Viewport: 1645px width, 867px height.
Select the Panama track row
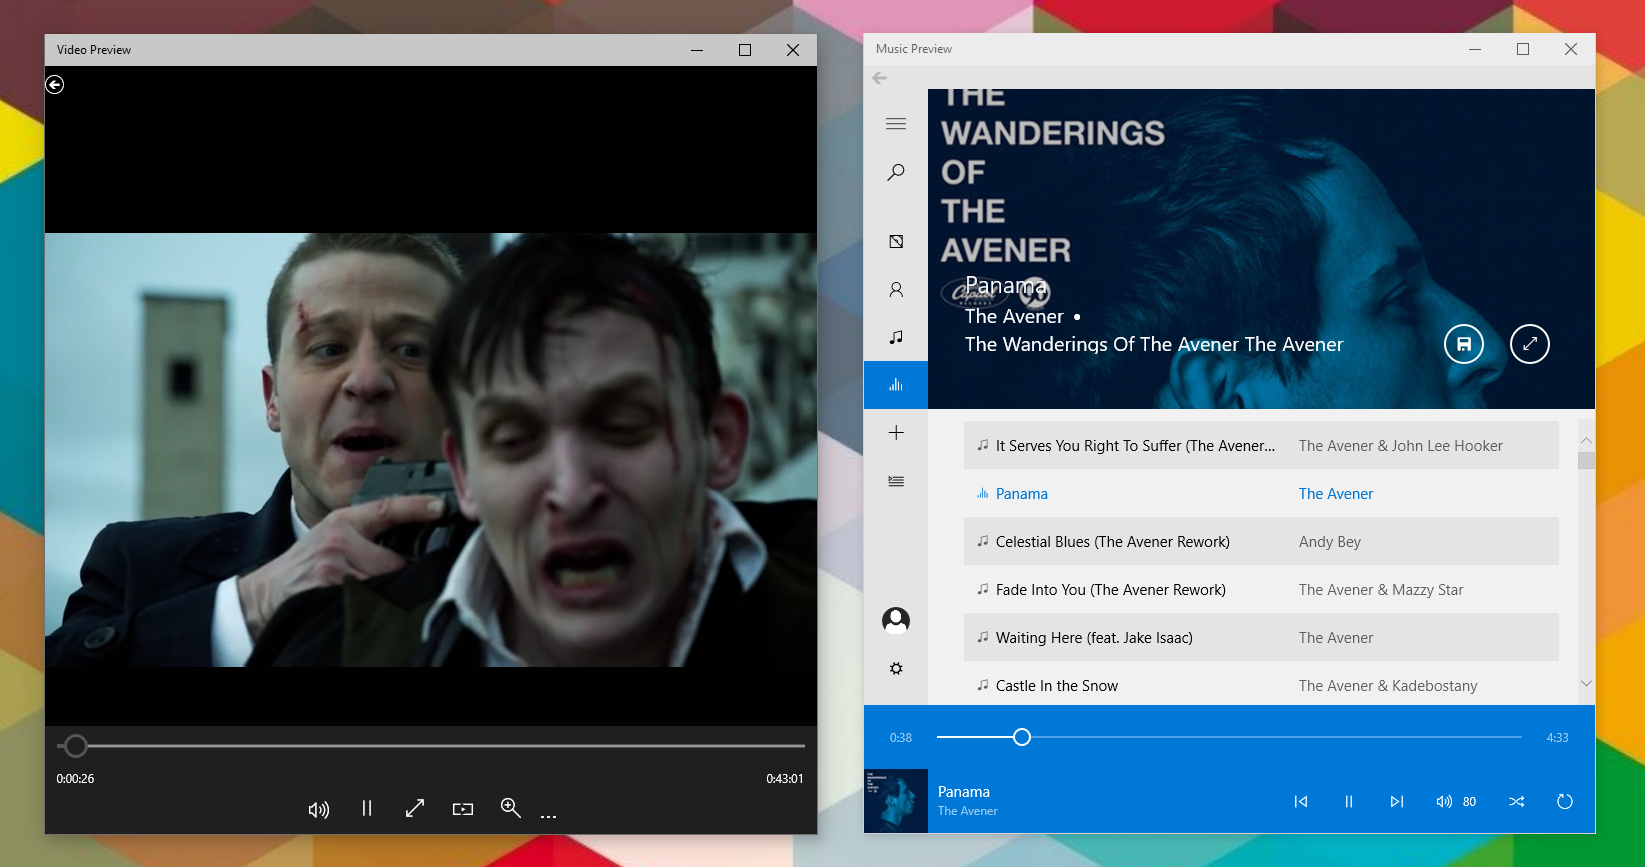click(1261, 493)
